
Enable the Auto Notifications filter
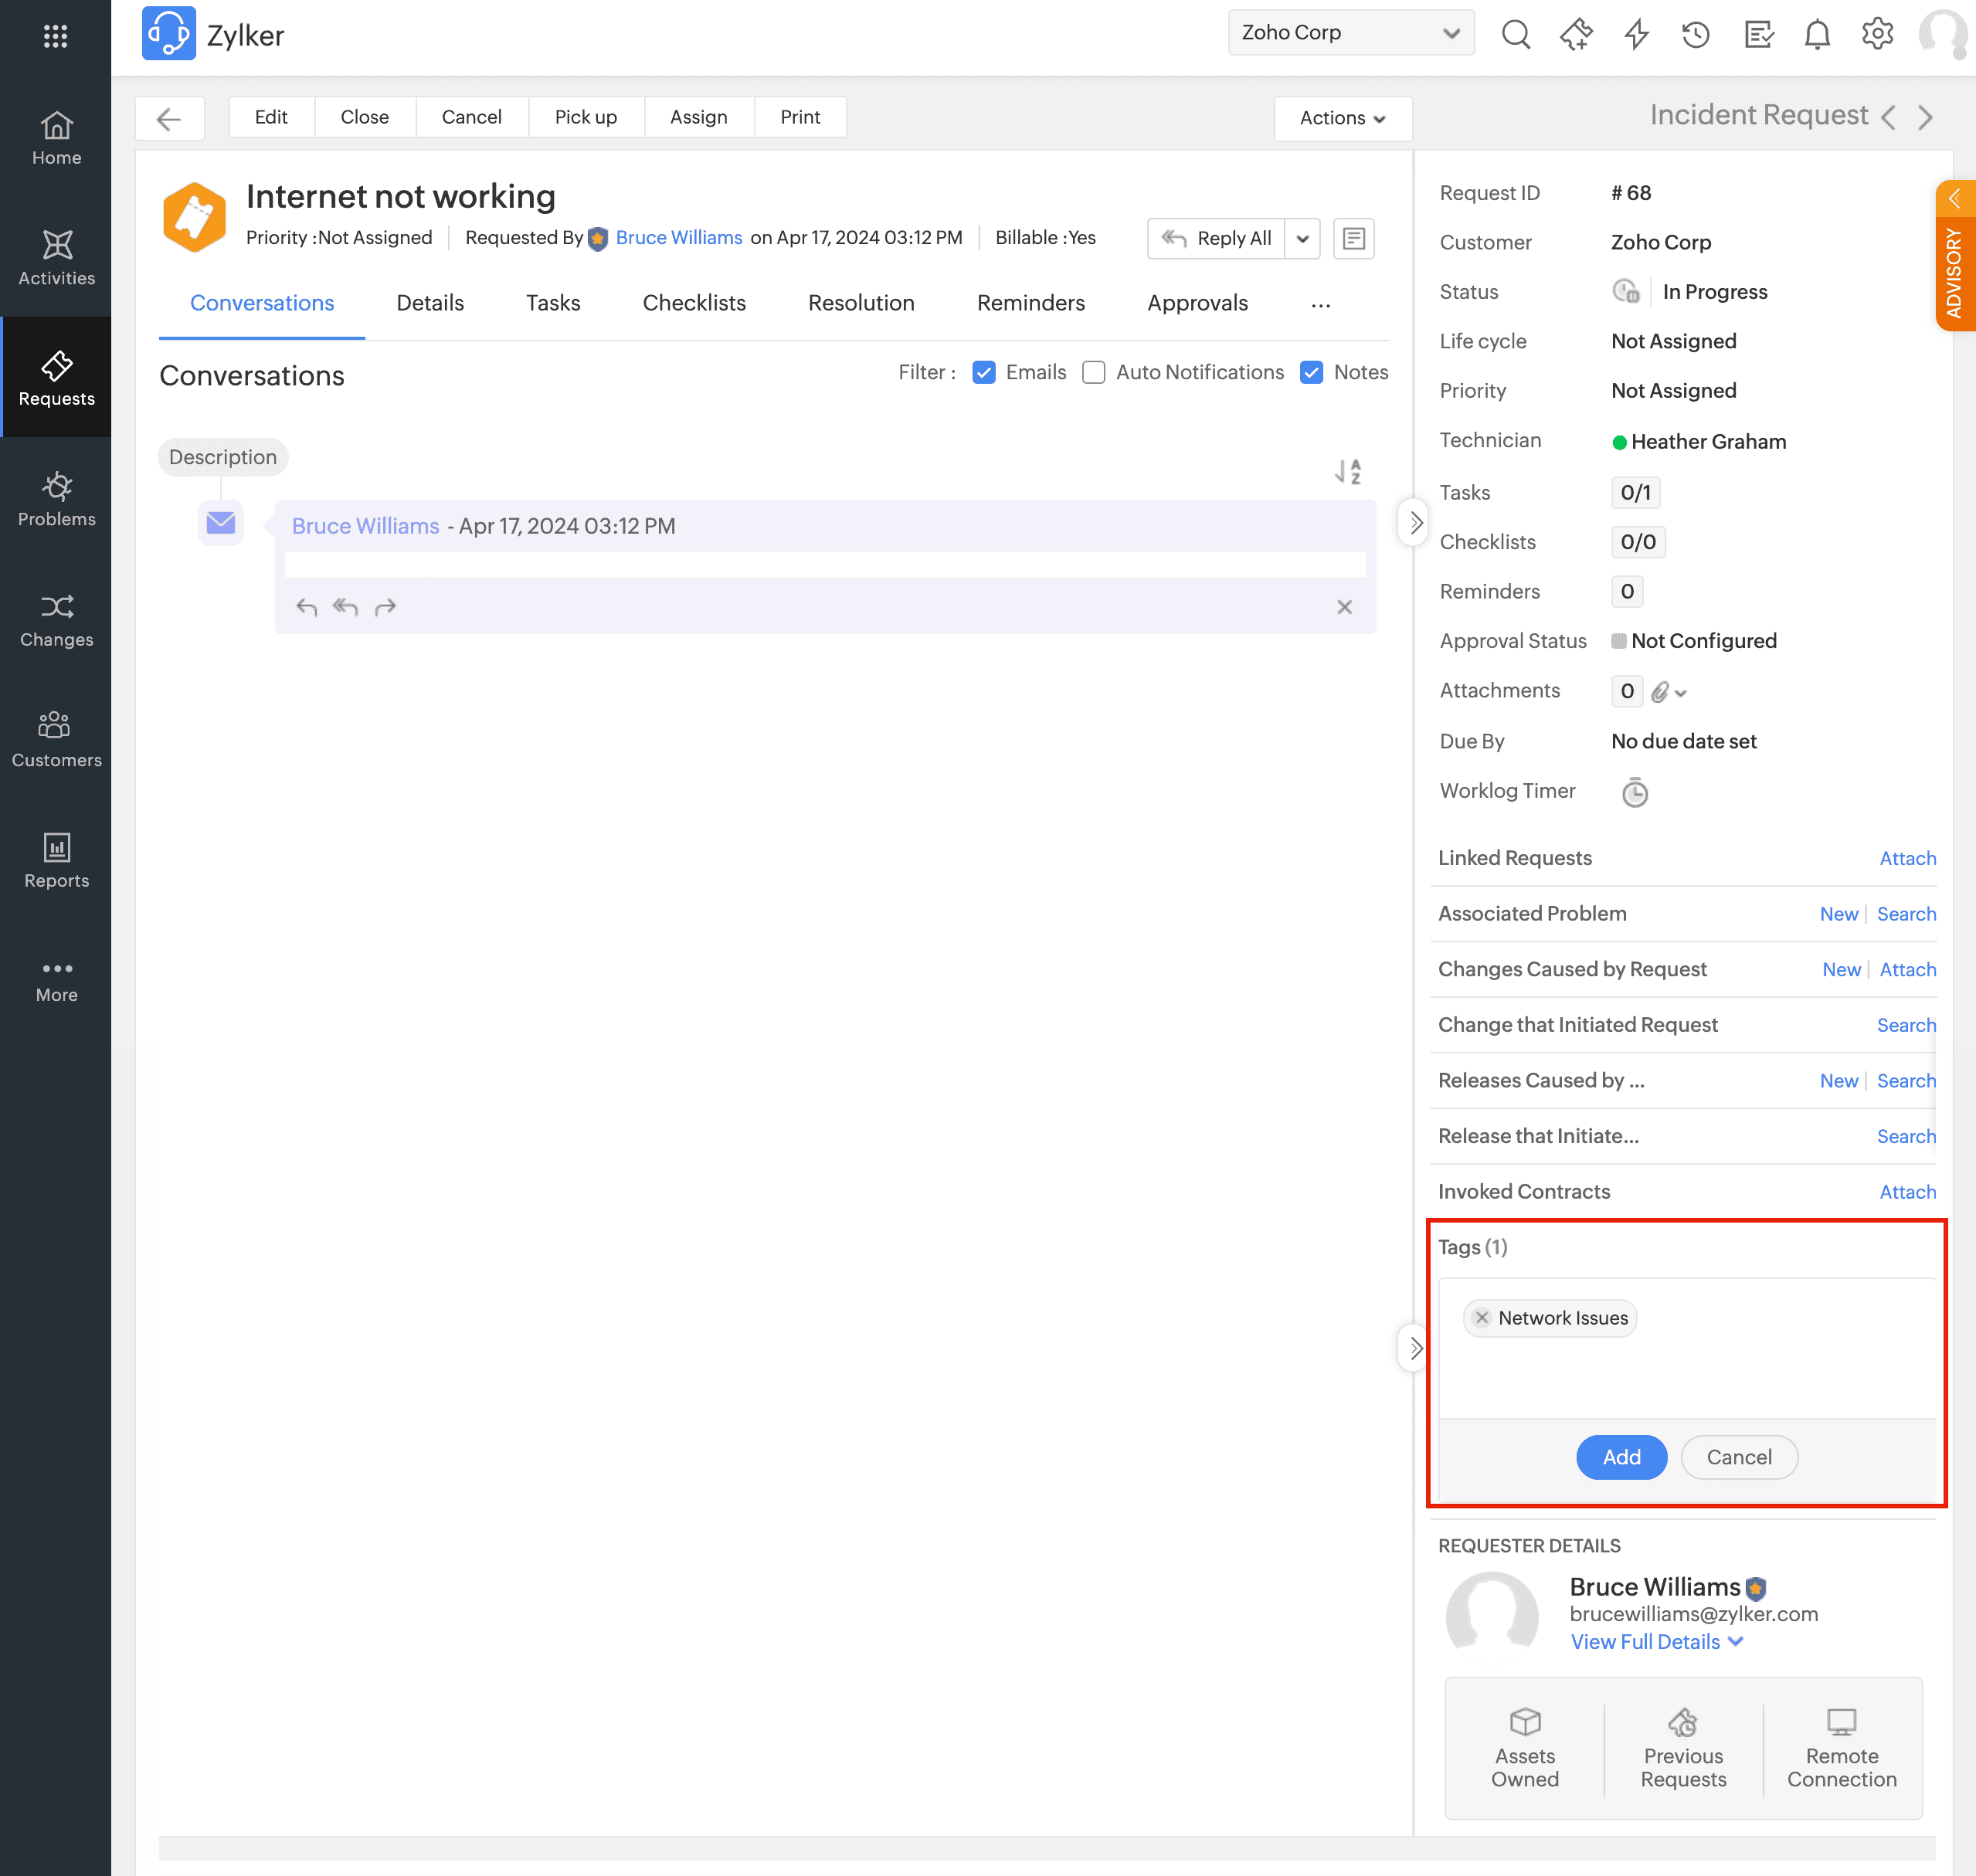[x=1094, y=372]
